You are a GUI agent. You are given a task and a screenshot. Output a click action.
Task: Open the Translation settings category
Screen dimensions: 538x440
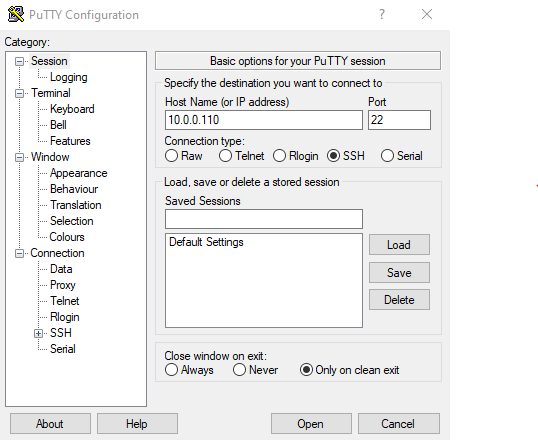(x=76, y=205)
